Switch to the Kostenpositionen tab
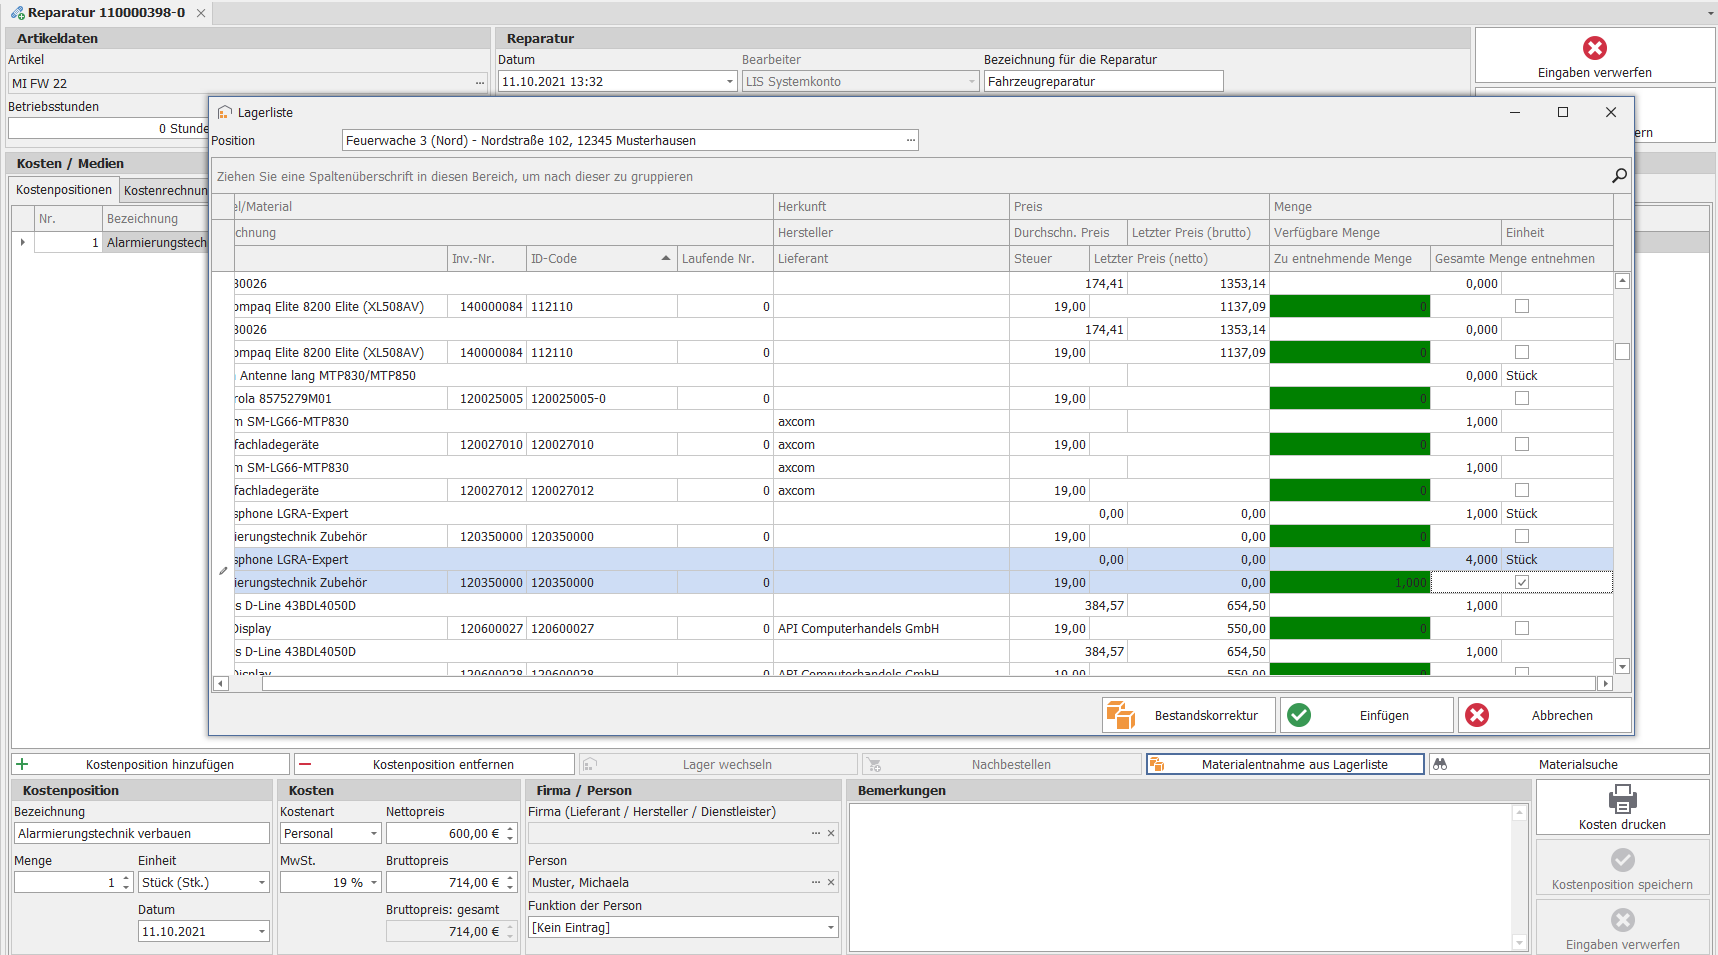 click(64, 190)
